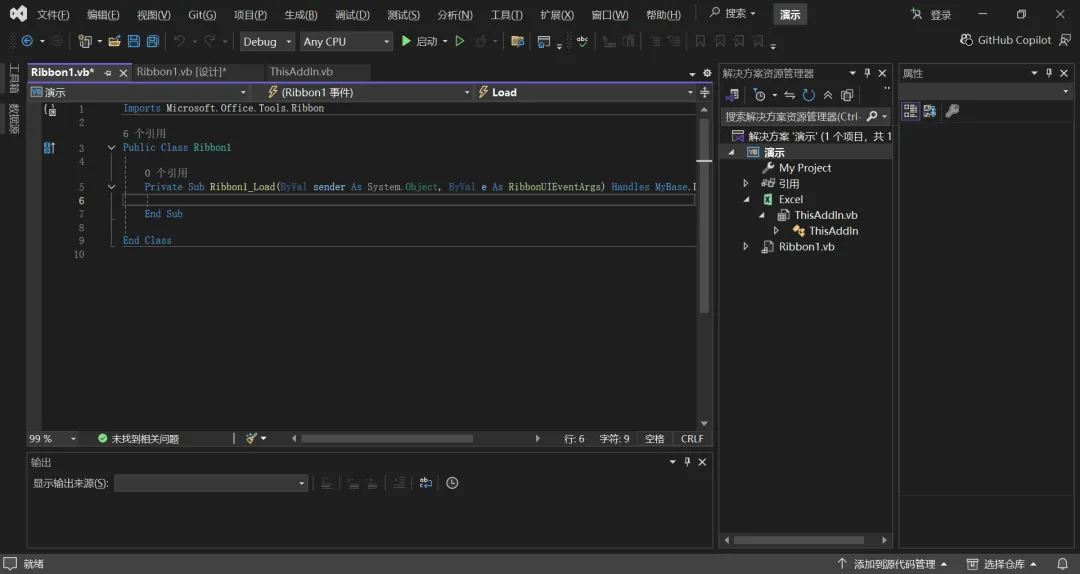Click the GitHub Copilot button
The height and width of the screenshot is (574, 1080).
[x=1005, y=40]
